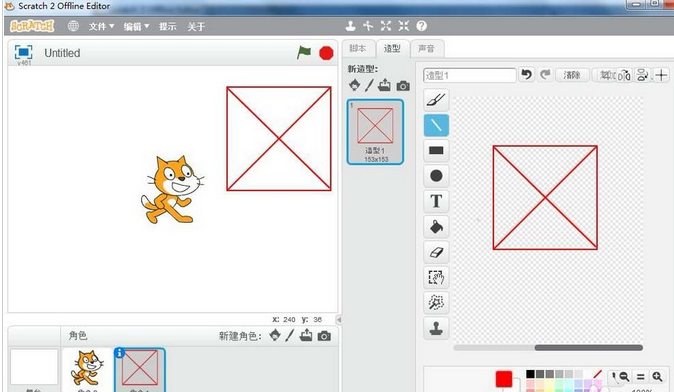Click the red stop button
The height and width of the screenshot is (392, 674).
[x=326, y=53]
